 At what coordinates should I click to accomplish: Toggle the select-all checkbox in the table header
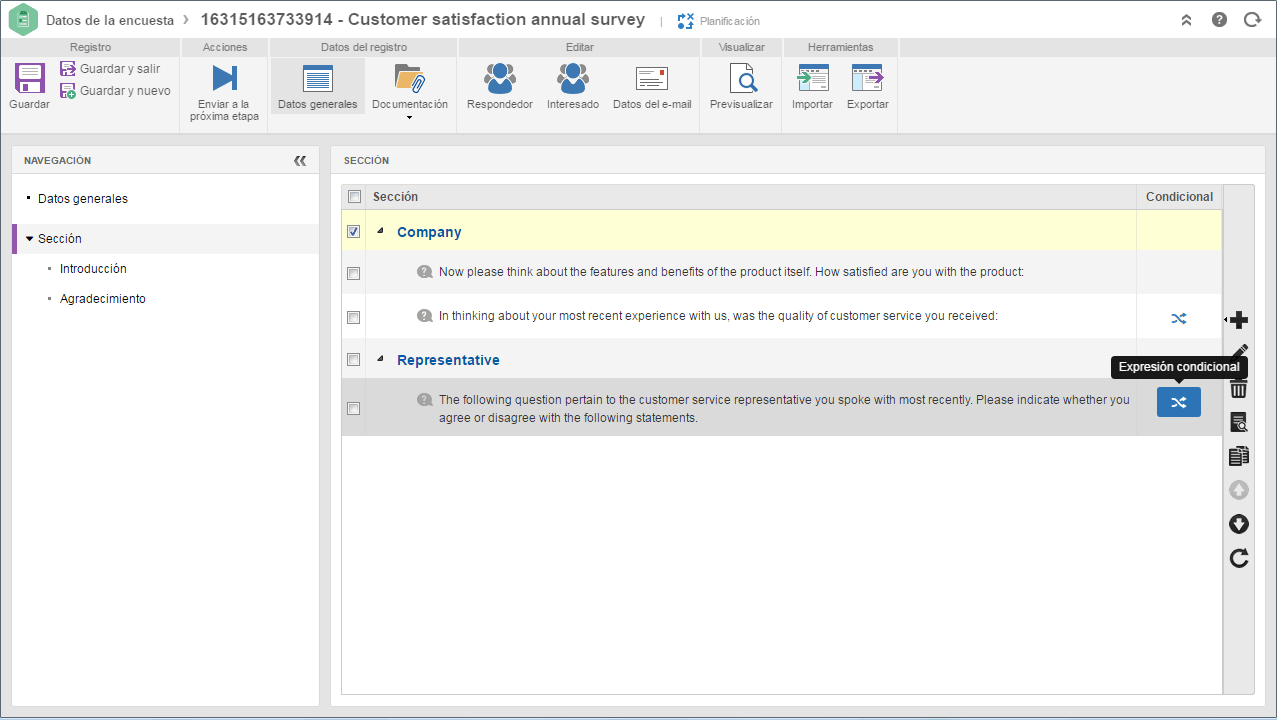(354, 197)
